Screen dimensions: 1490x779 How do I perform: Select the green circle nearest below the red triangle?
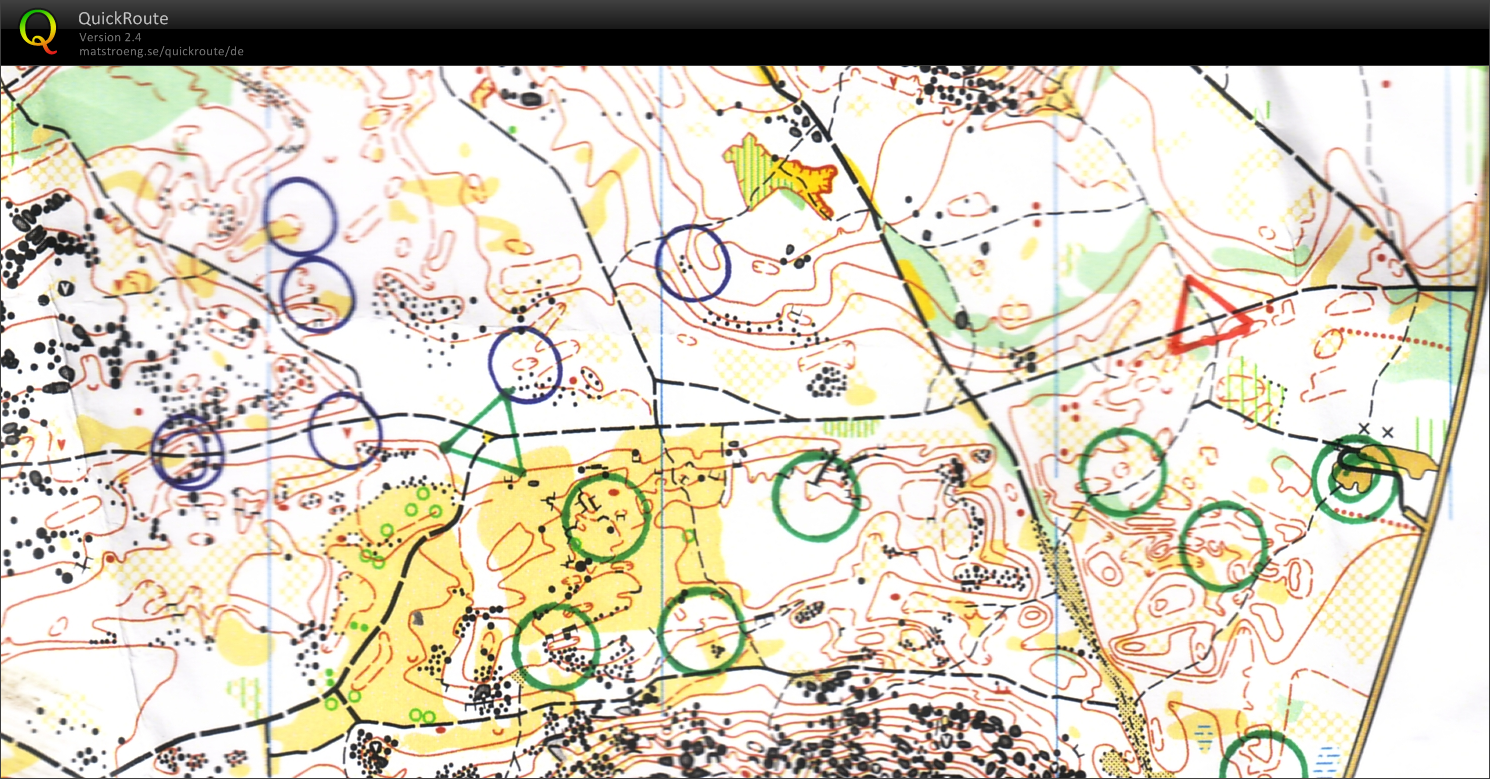point(1122,471)
